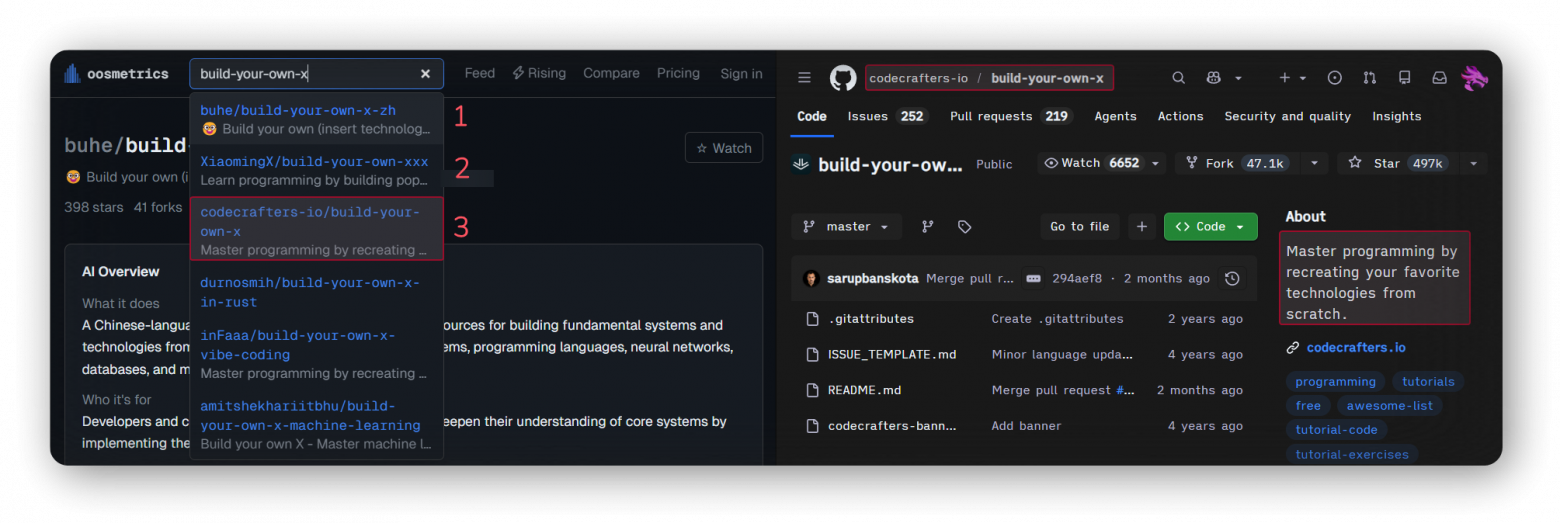Screen dimensions: 1560x523
Task: Click the tutorial-code topic tag
Action: (1336, 430)
